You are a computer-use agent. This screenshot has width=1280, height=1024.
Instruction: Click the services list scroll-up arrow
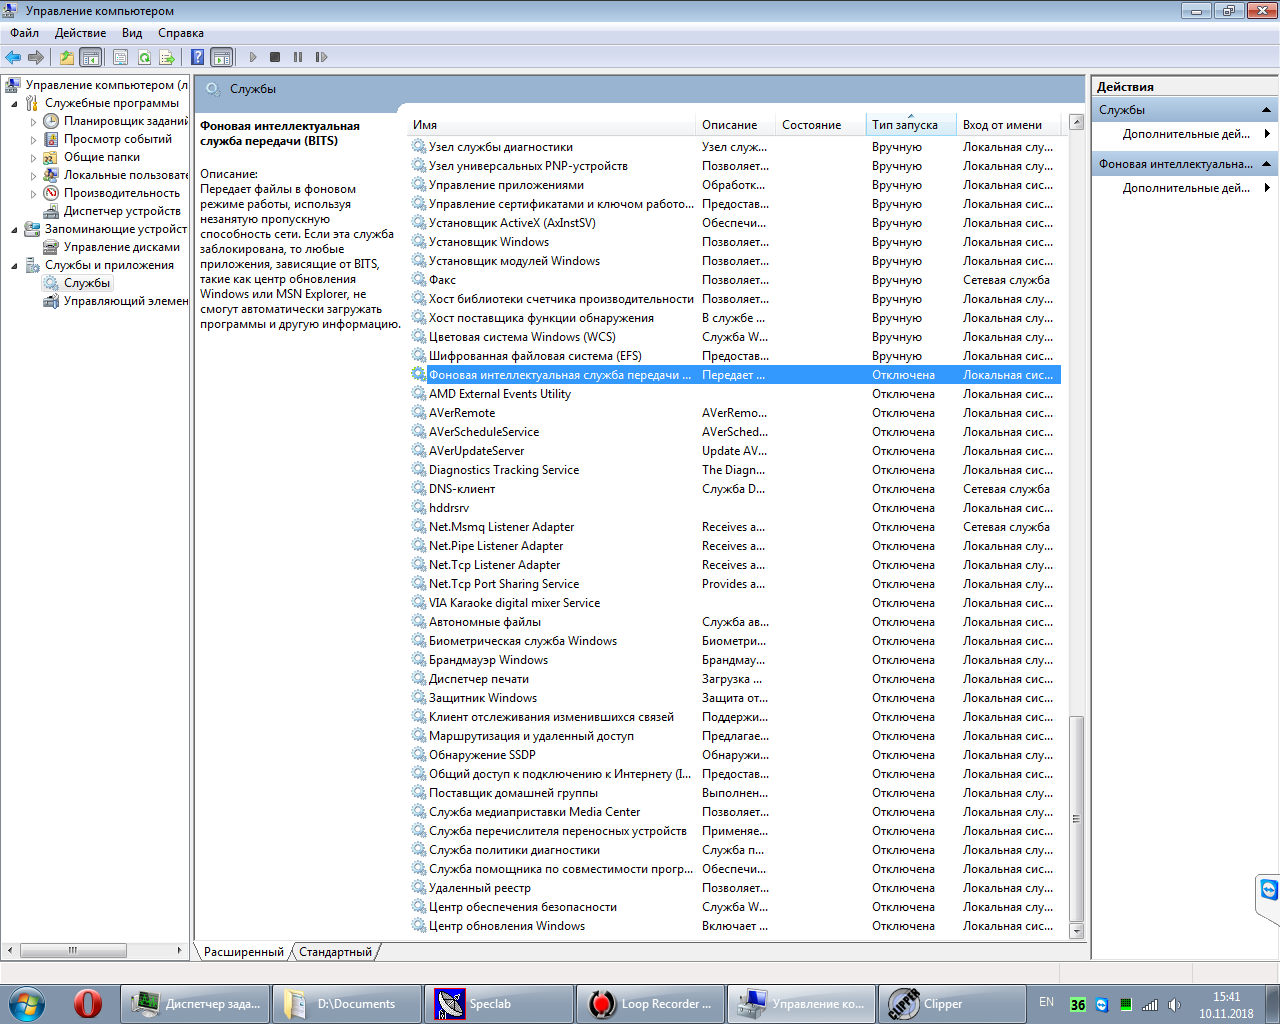[x=1076, y=122]
